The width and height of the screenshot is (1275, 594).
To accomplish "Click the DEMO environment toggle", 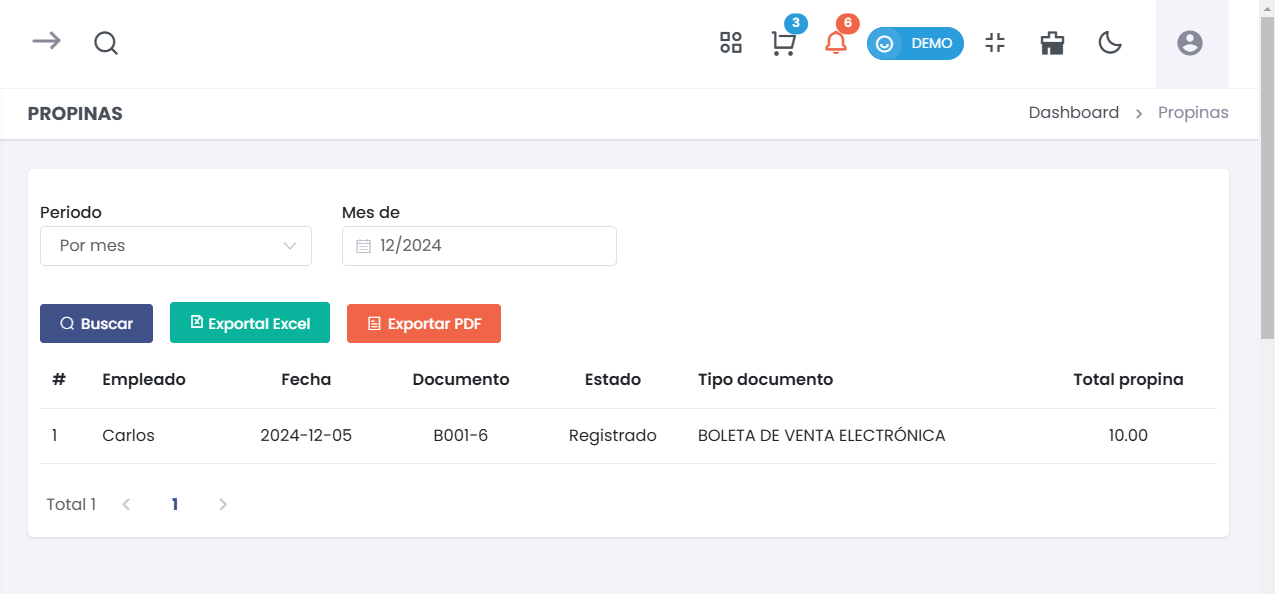I will click(x=915, y=44).
